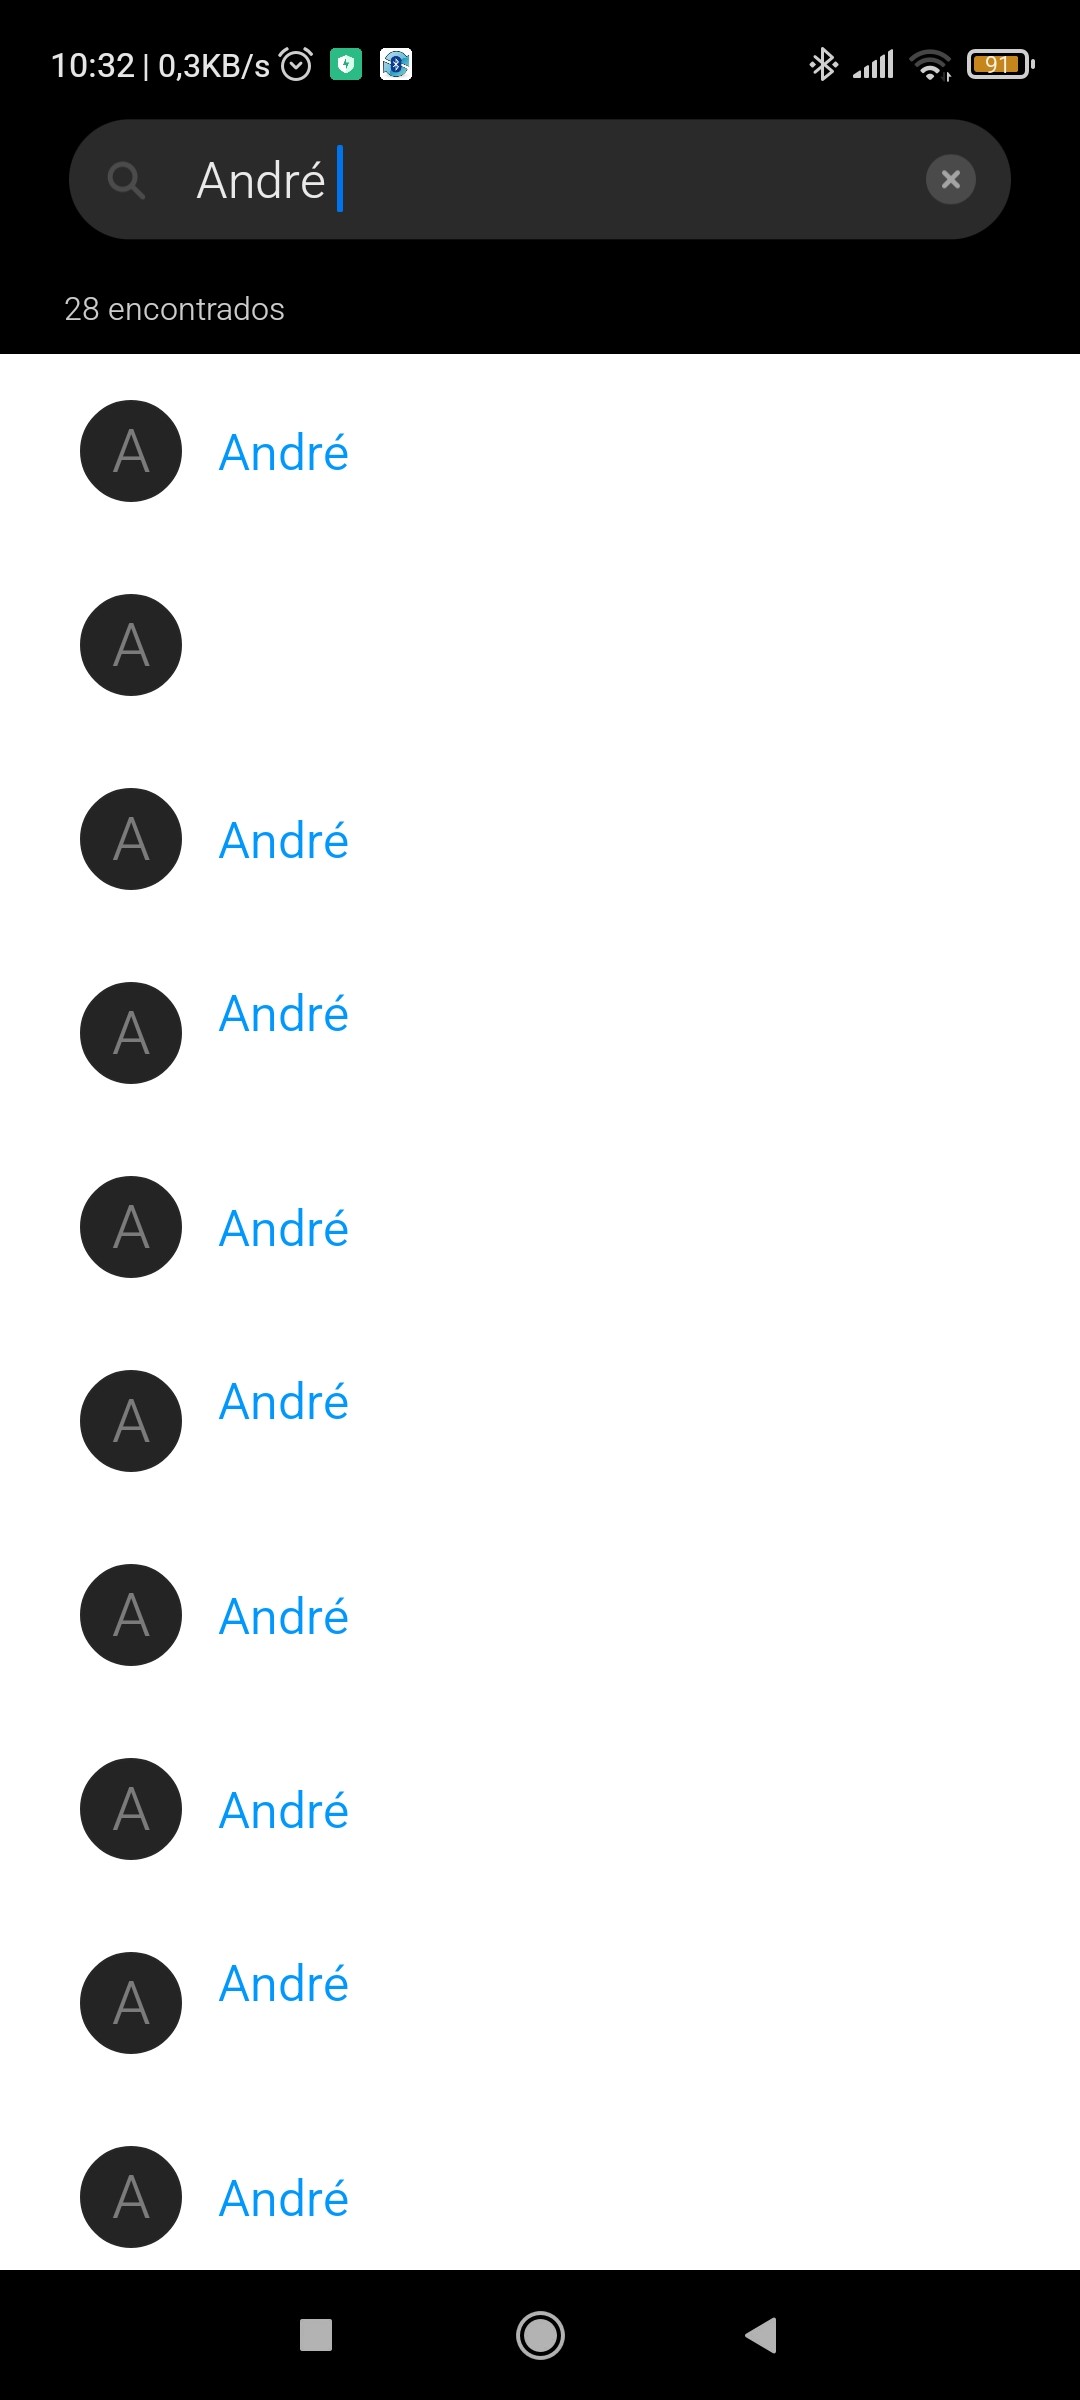This screenshot has width=1080, height=2400.
Task: Tap the blue Bluetooth app notification icon
Action: [396, 65]
